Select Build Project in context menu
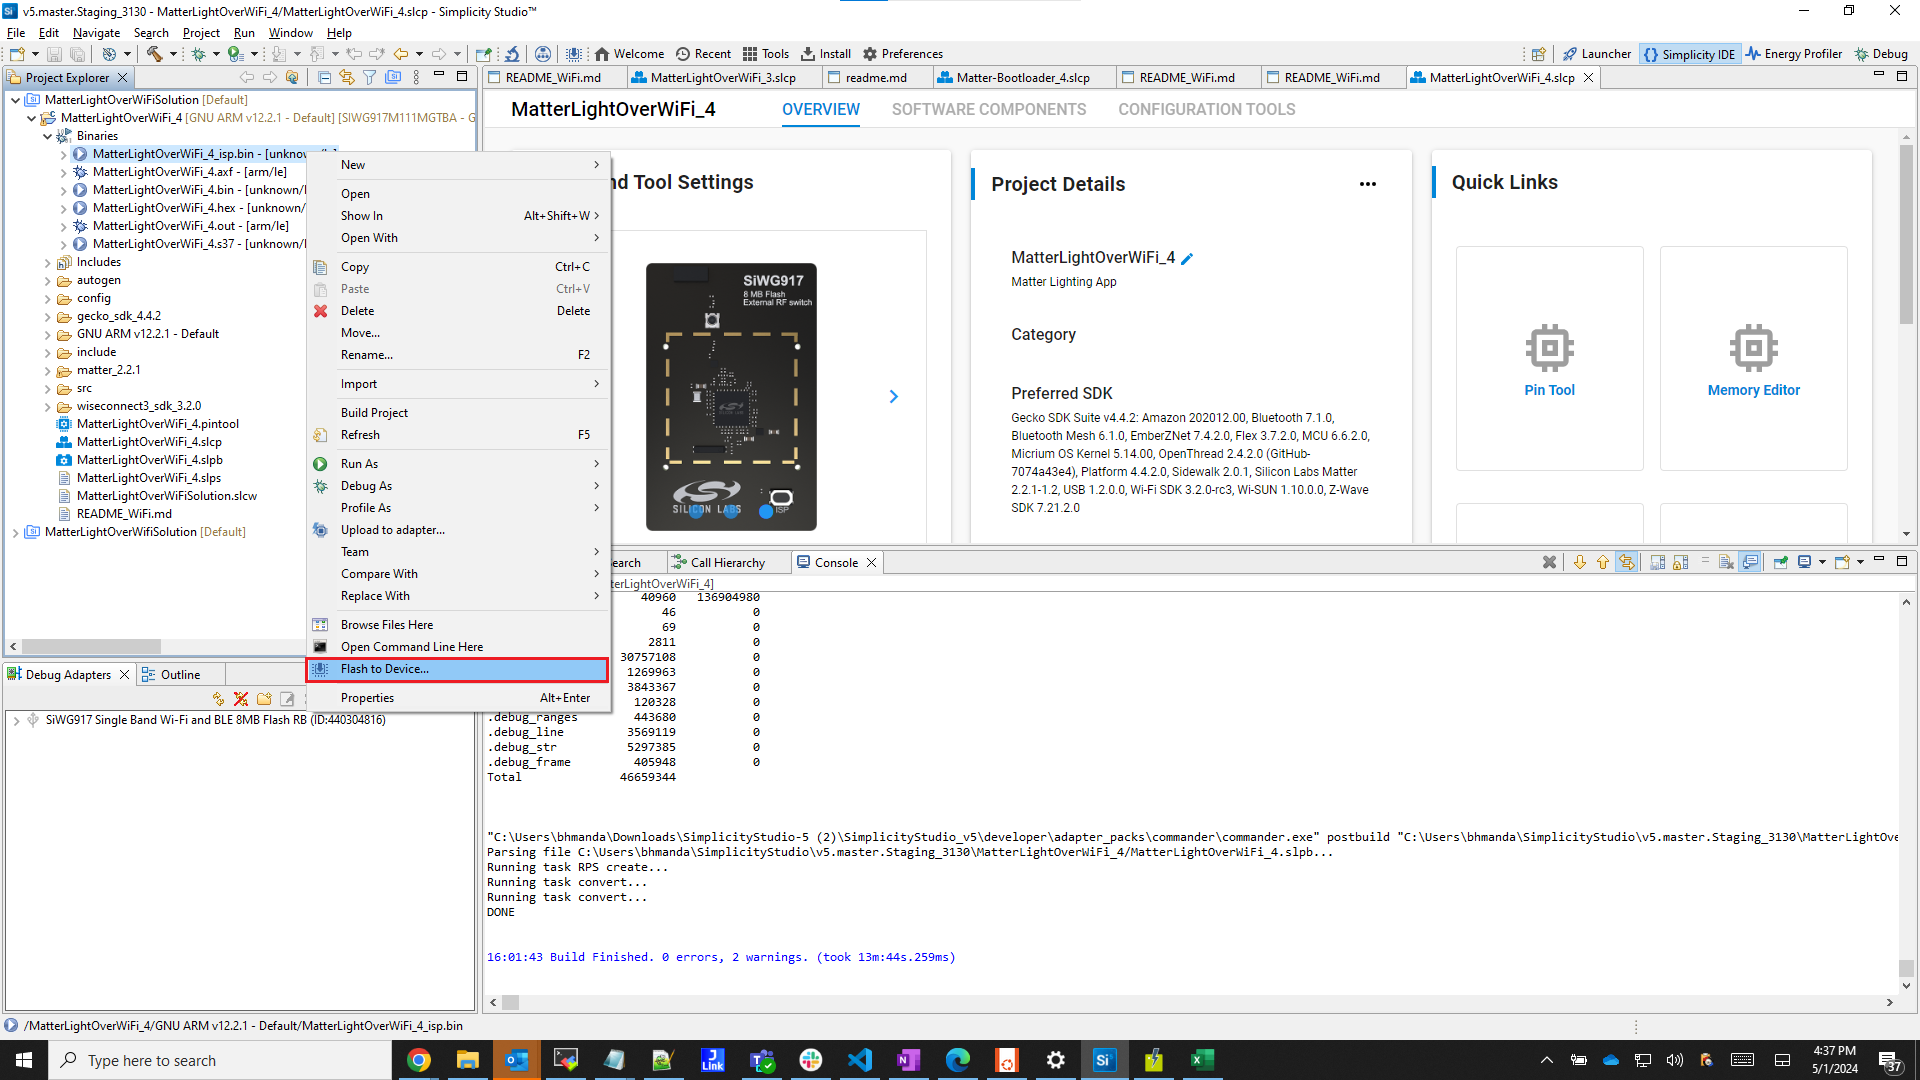This screenshot has height=1080, width=1920. pos(458,413)
